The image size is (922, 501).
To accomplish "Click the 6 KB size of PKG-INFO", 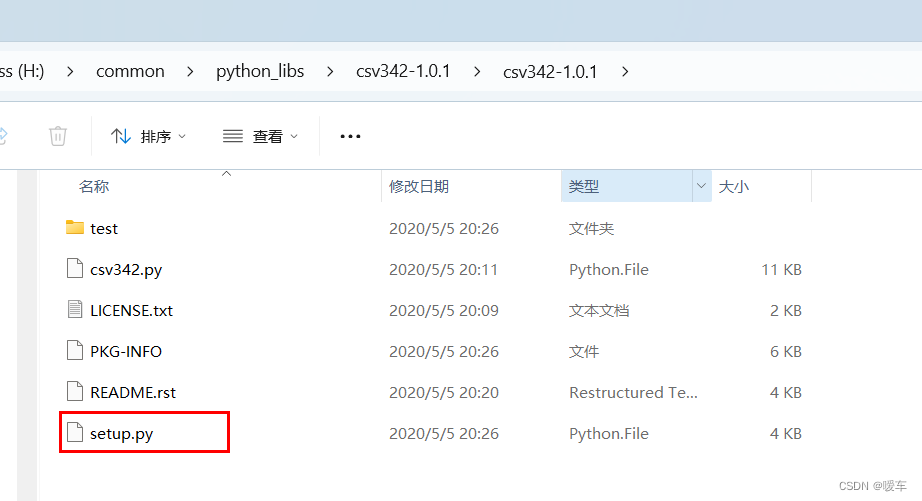I will tap(786, 352).
